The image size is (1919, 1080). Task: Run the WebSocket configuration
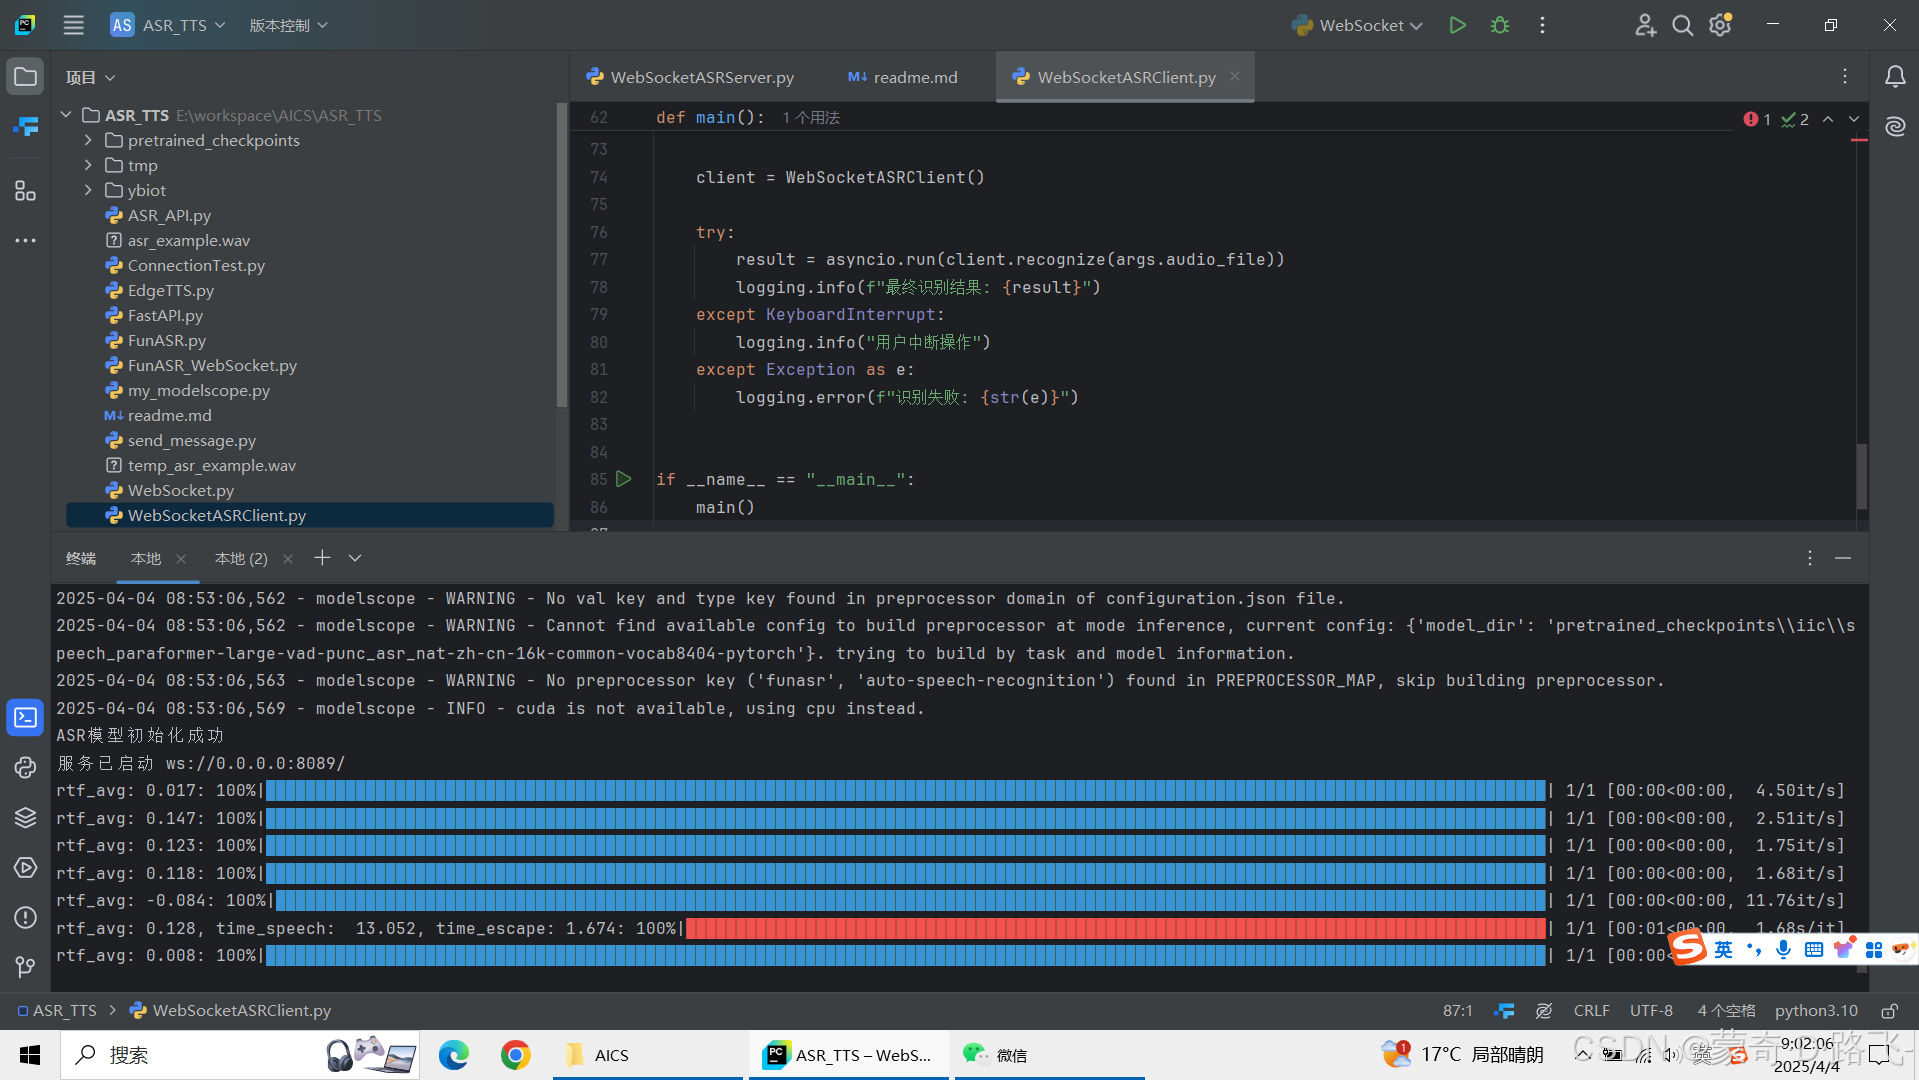coord(1456,25)
